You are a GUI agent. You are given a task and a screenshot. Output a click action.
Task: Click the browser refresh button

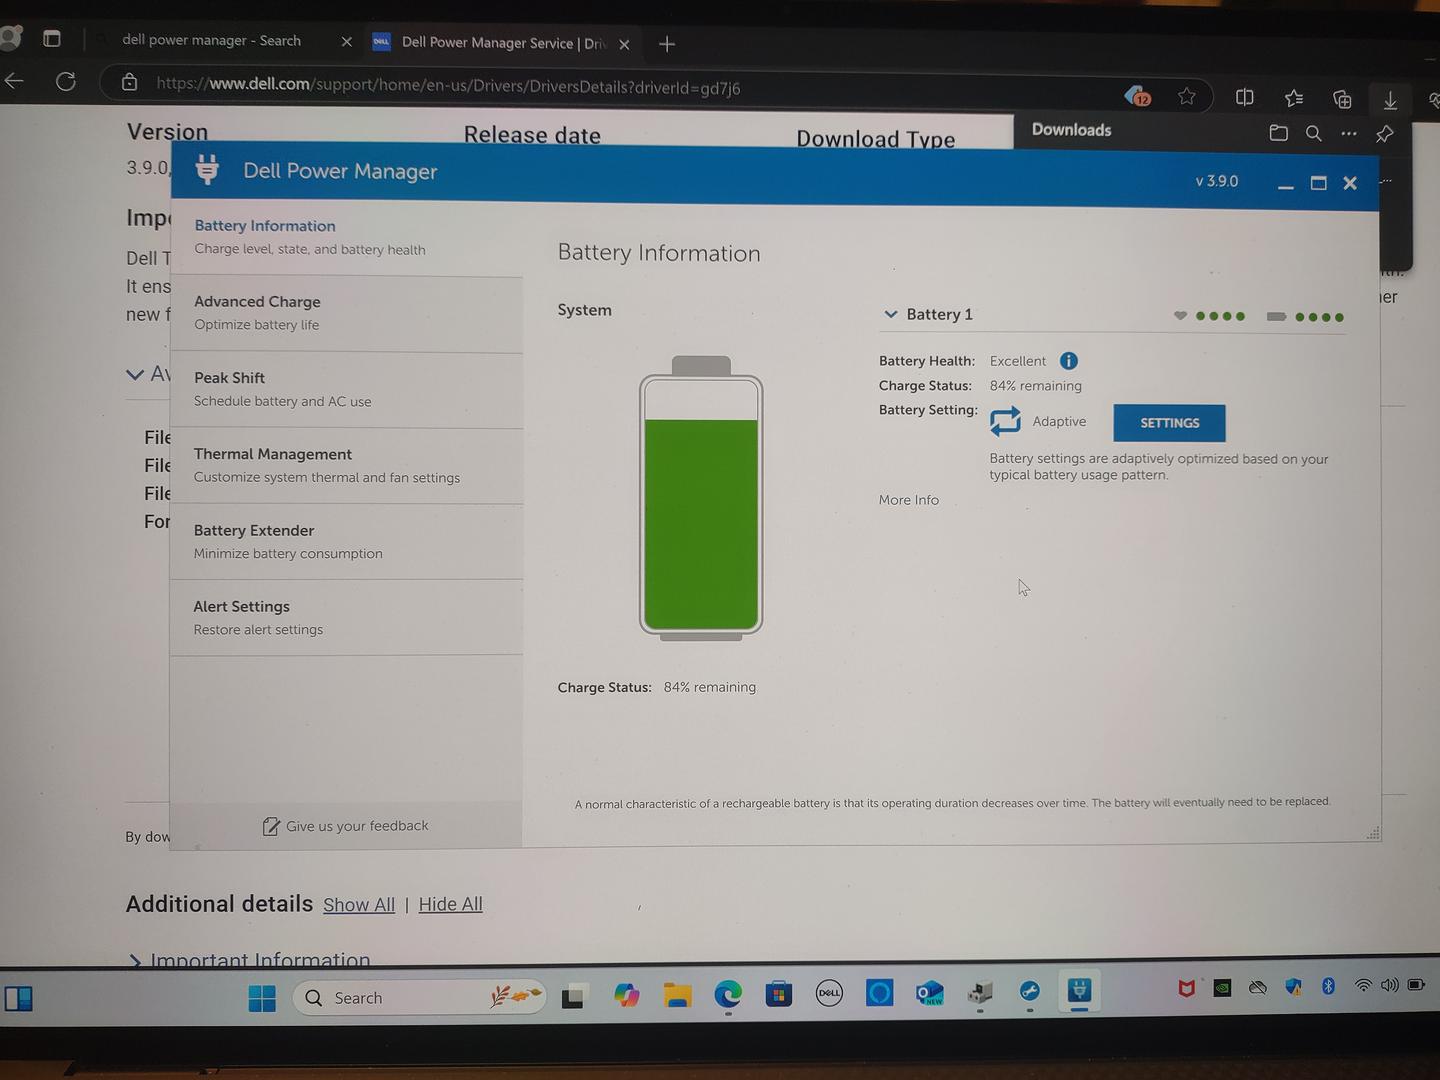pyautogui.click(x=66, y=82)
